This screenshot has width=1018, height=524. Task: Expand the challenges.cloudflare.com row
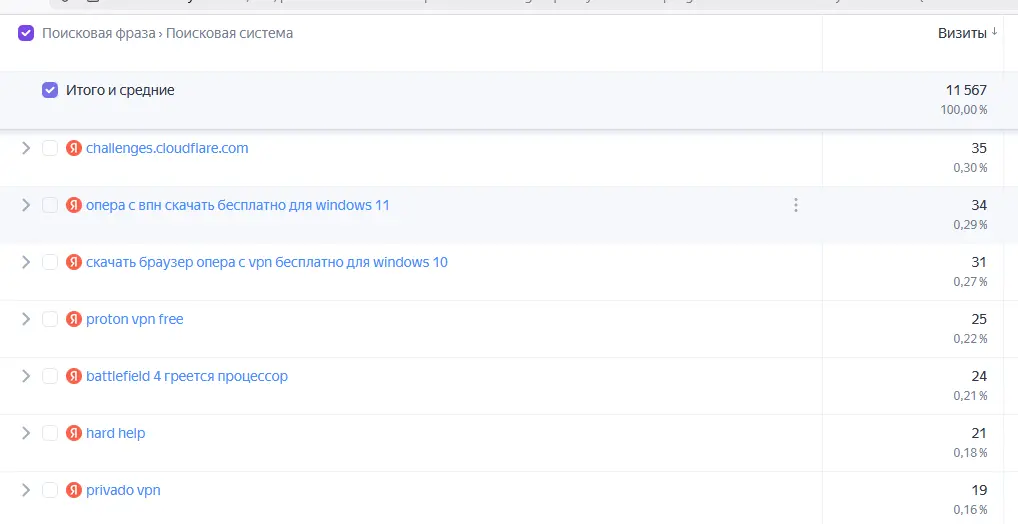26,148
